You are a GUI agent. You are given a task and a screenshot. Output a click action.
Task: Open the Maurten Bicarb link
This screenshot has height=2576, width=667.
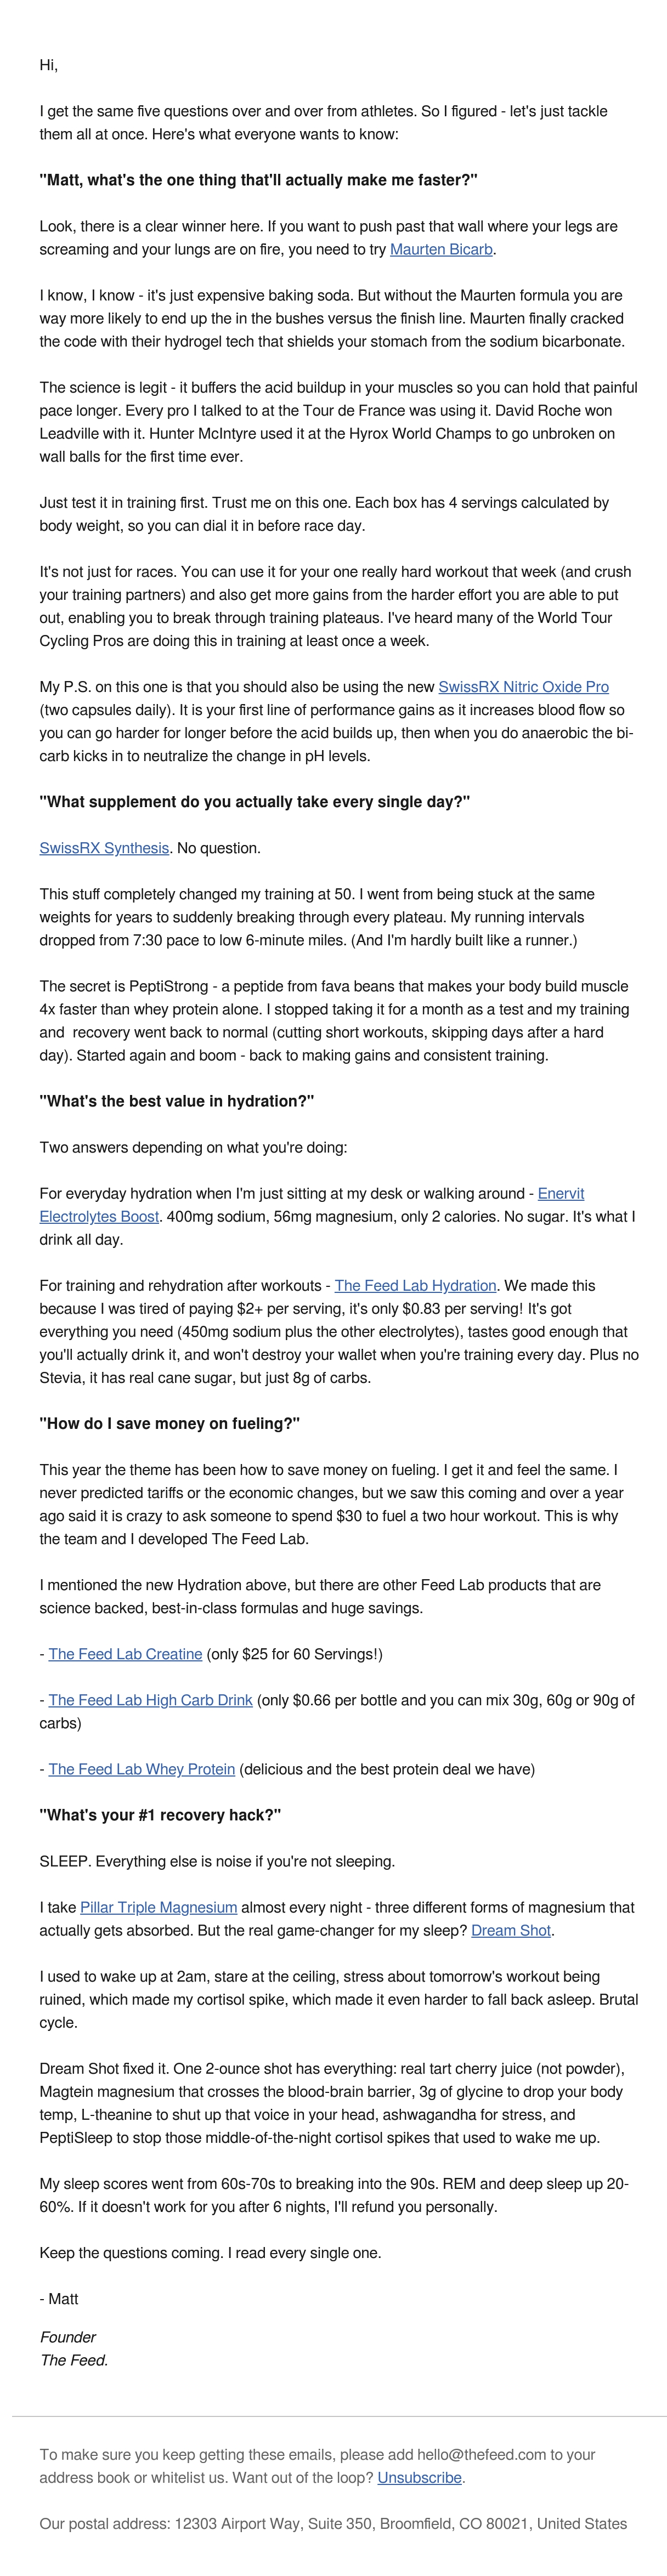[x=441, y=249]
